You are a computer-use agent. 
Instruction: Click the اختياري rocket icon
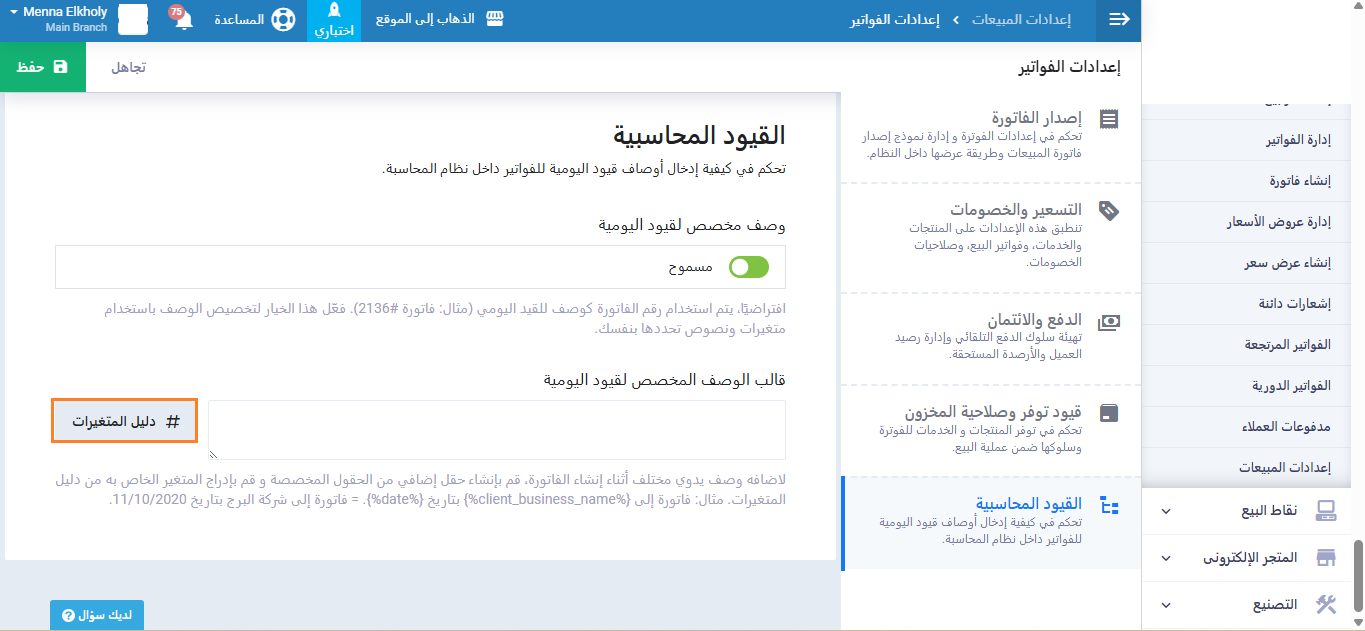(334, 11)
